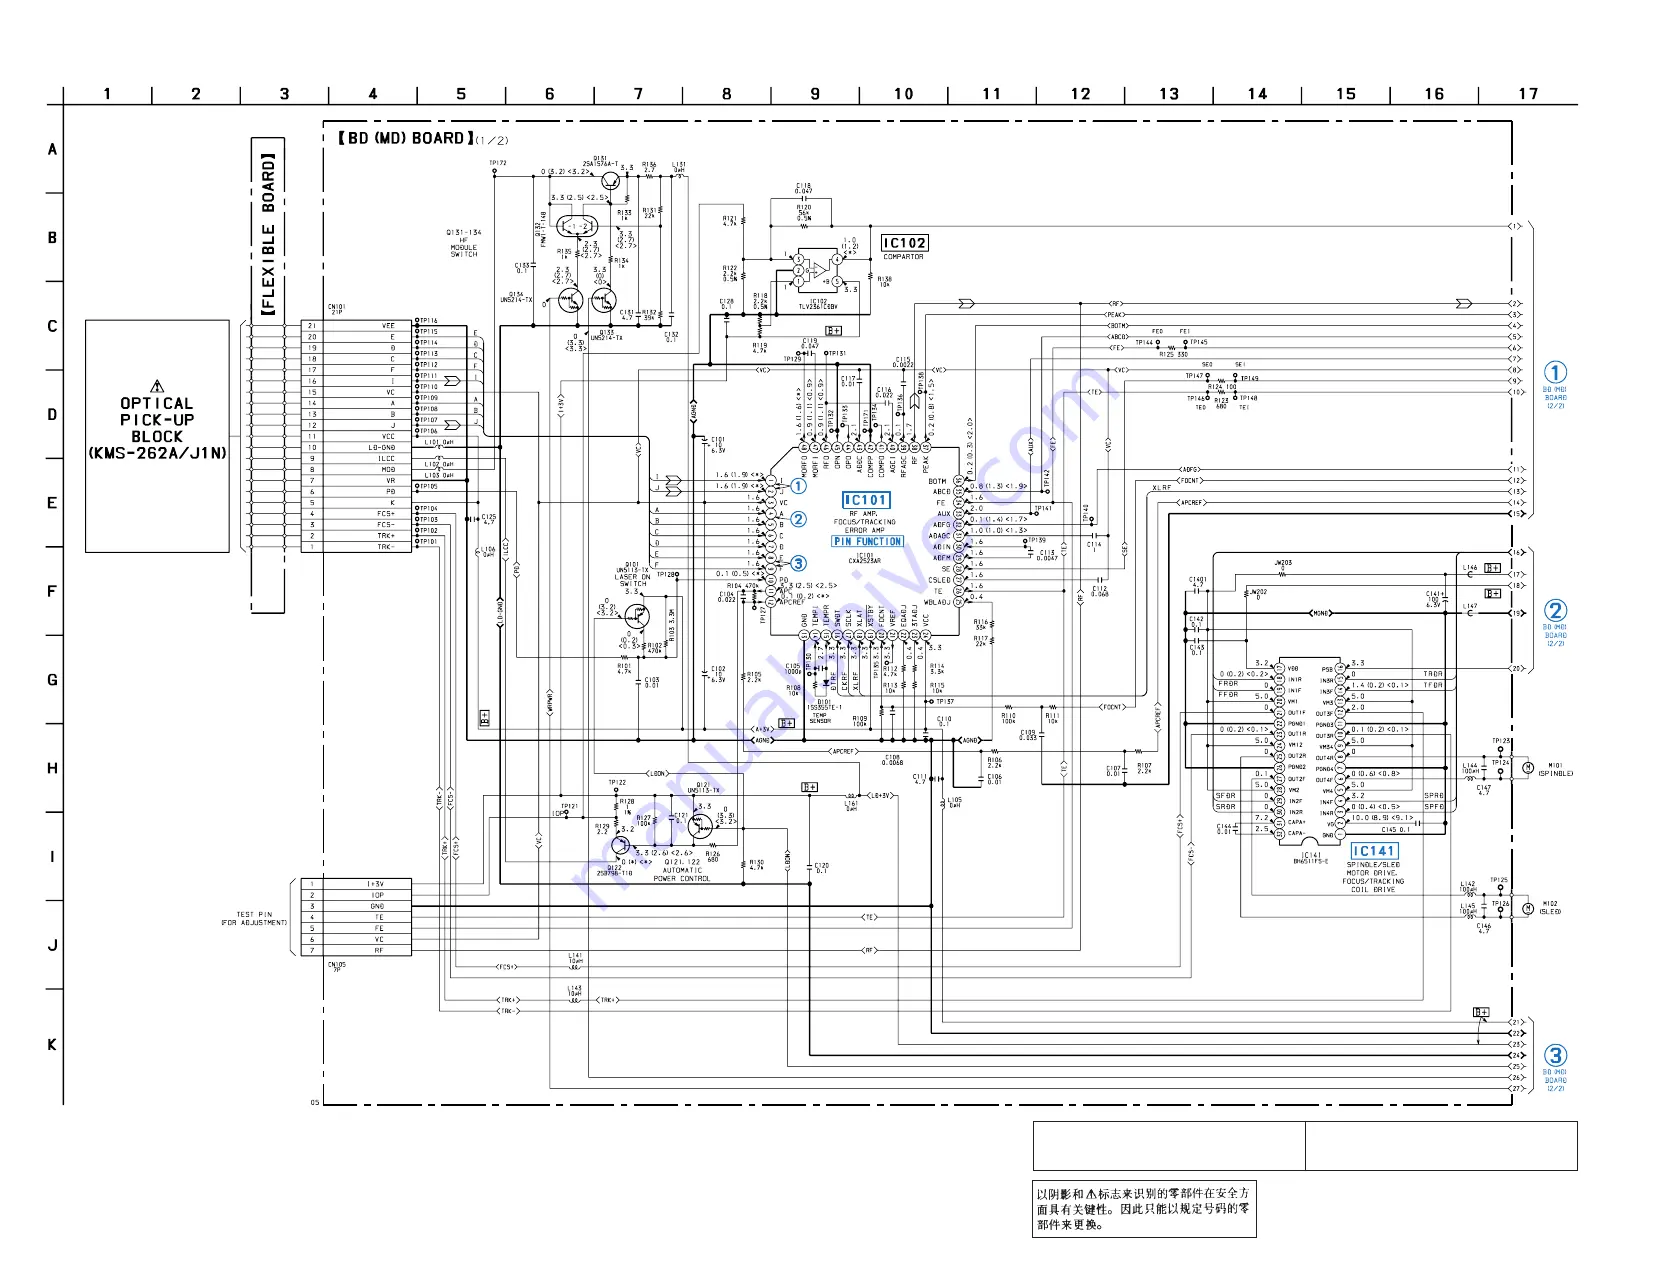The width and height of the screenshot is (1680, 1263).
Task: Click the TP172 test point label
Action: [x=498, y=163]
